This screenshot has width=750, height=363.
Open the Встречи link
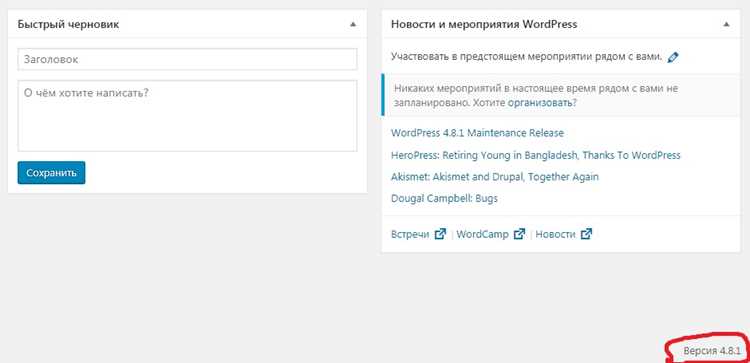point(410,234)
